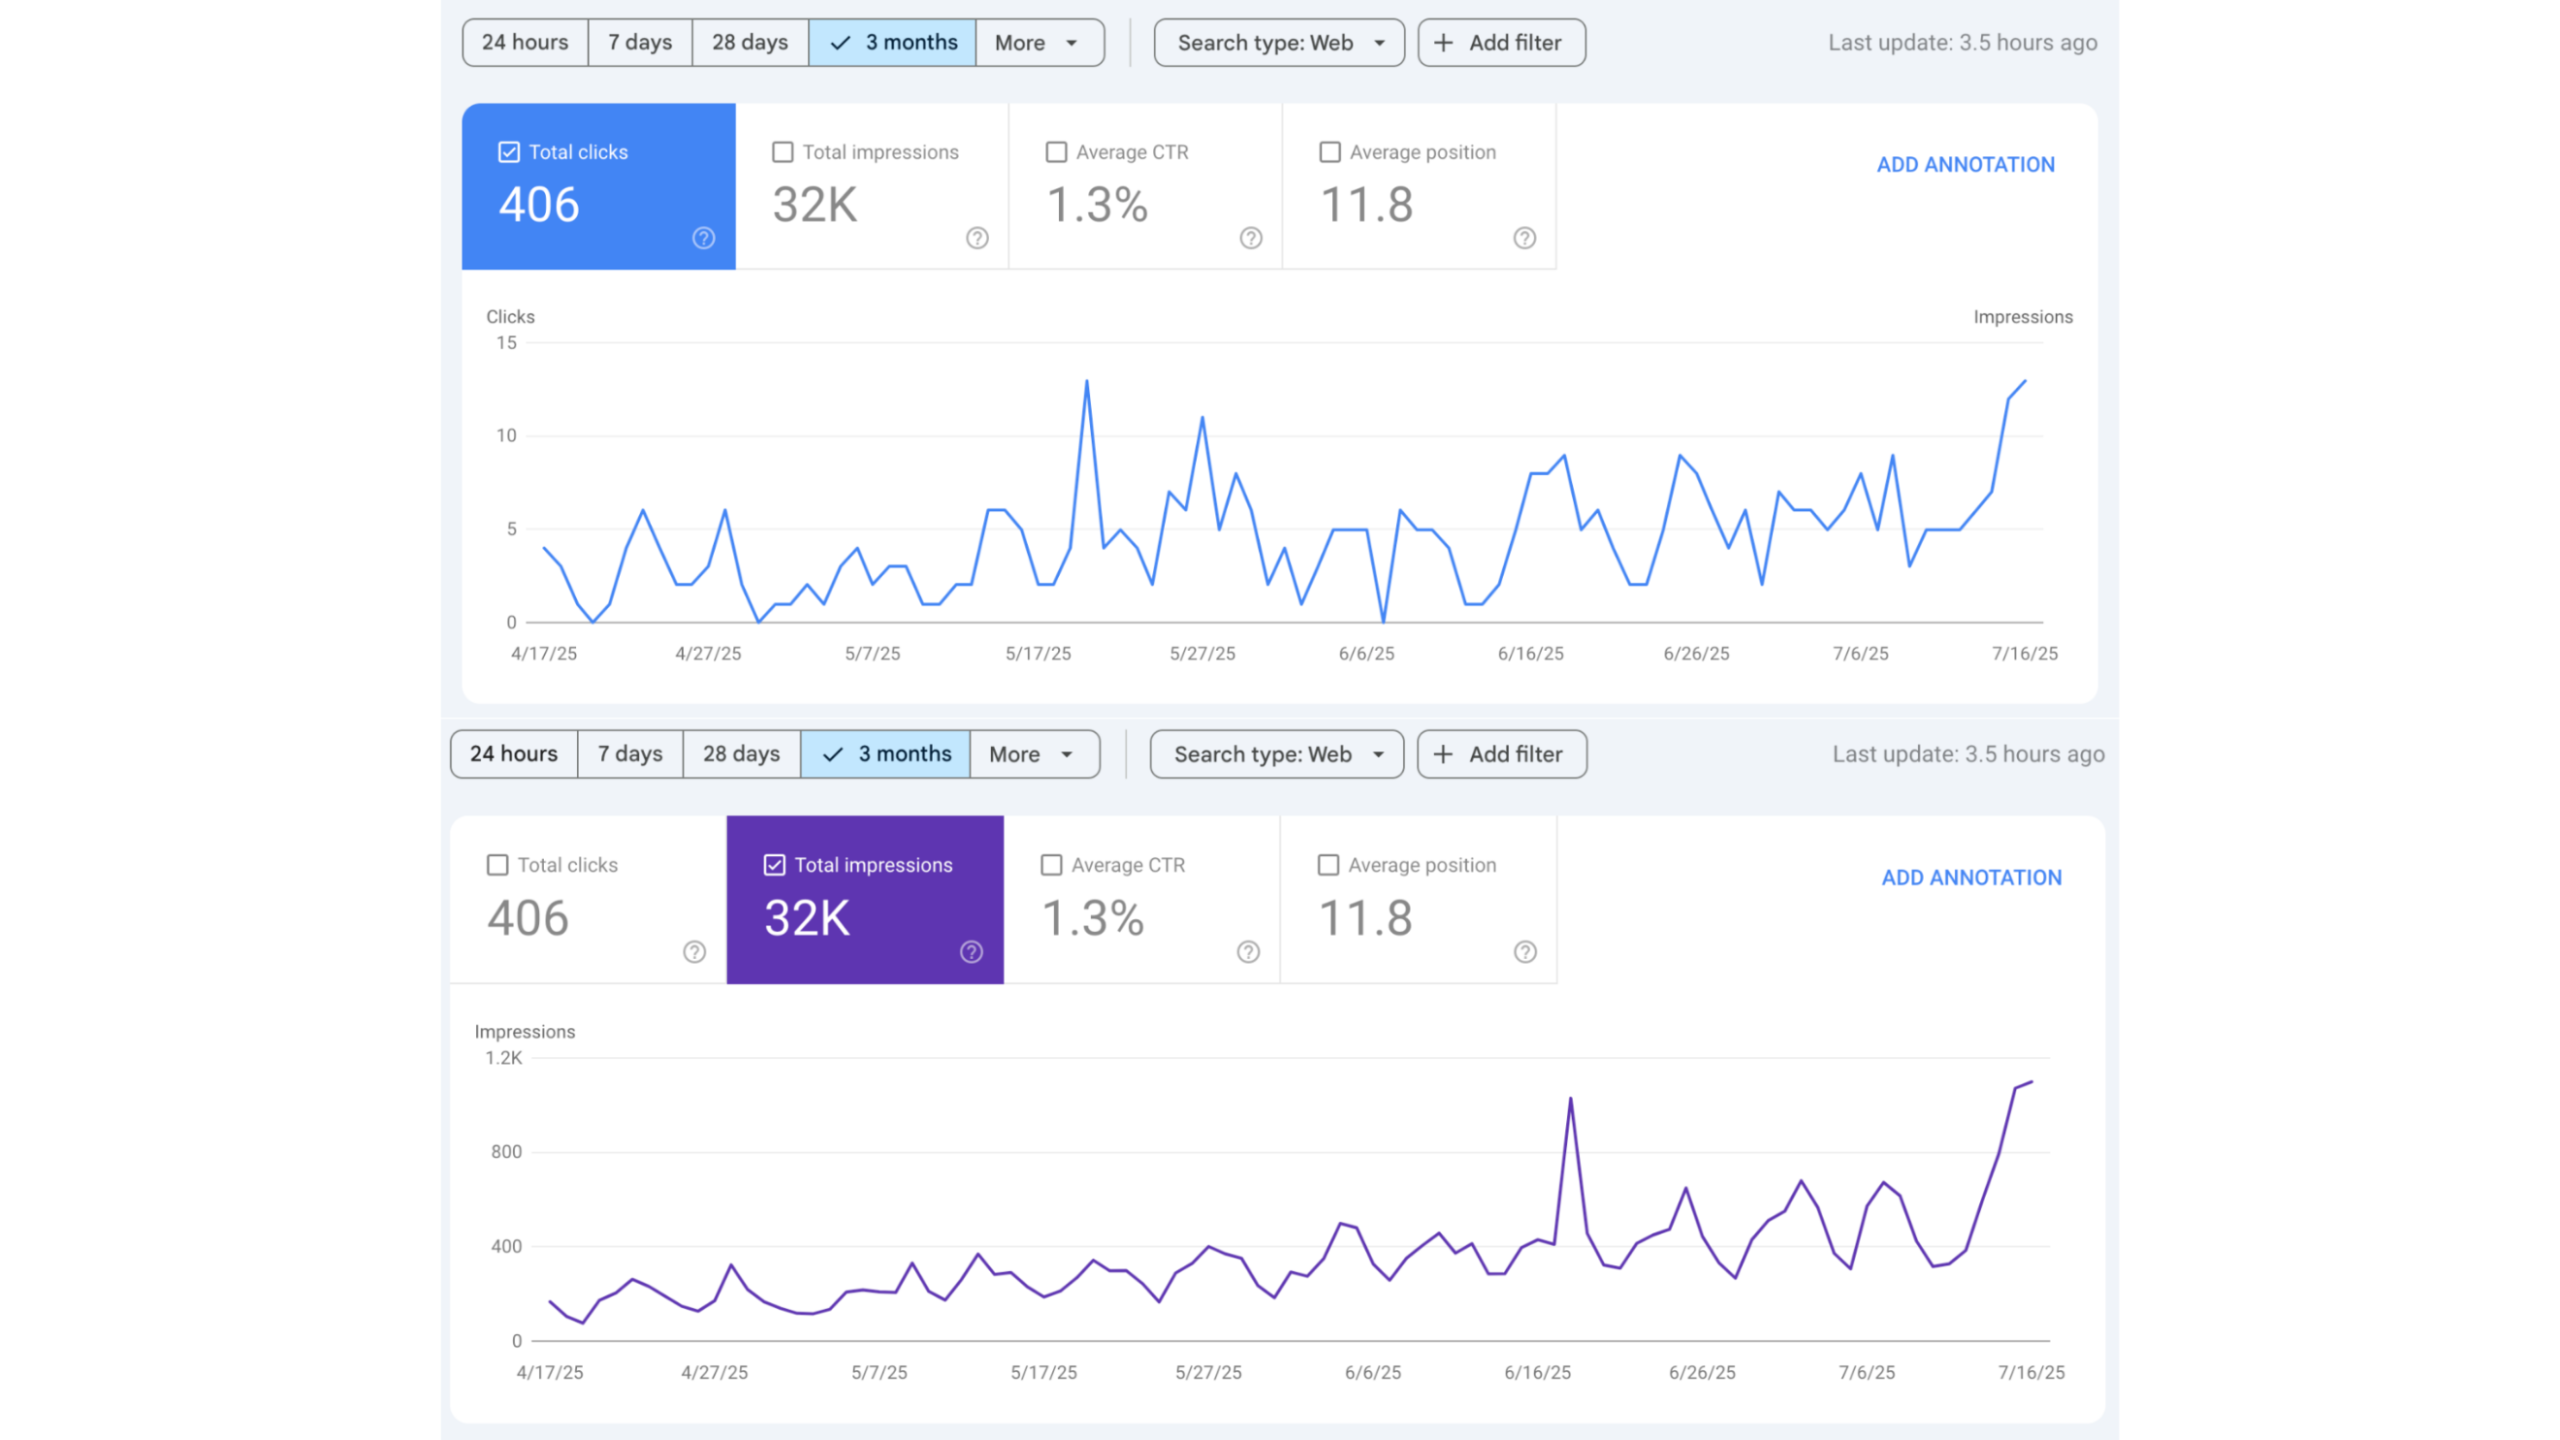Click the 6/16/25 spike on impressions chart
This screenshot has height=1440, width=2560.
pos(1570,1099)
